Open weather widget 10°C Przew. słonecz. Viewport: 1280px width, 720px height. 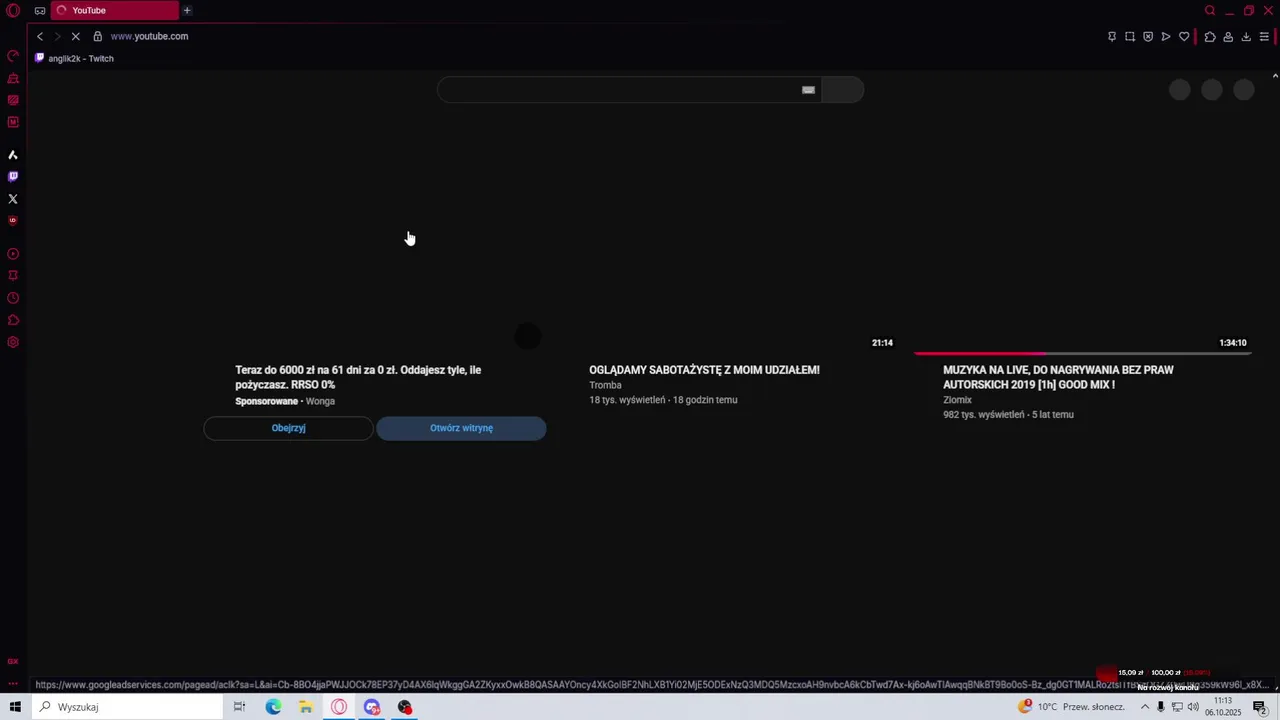pyautogui.click(x=1070, y=707)
